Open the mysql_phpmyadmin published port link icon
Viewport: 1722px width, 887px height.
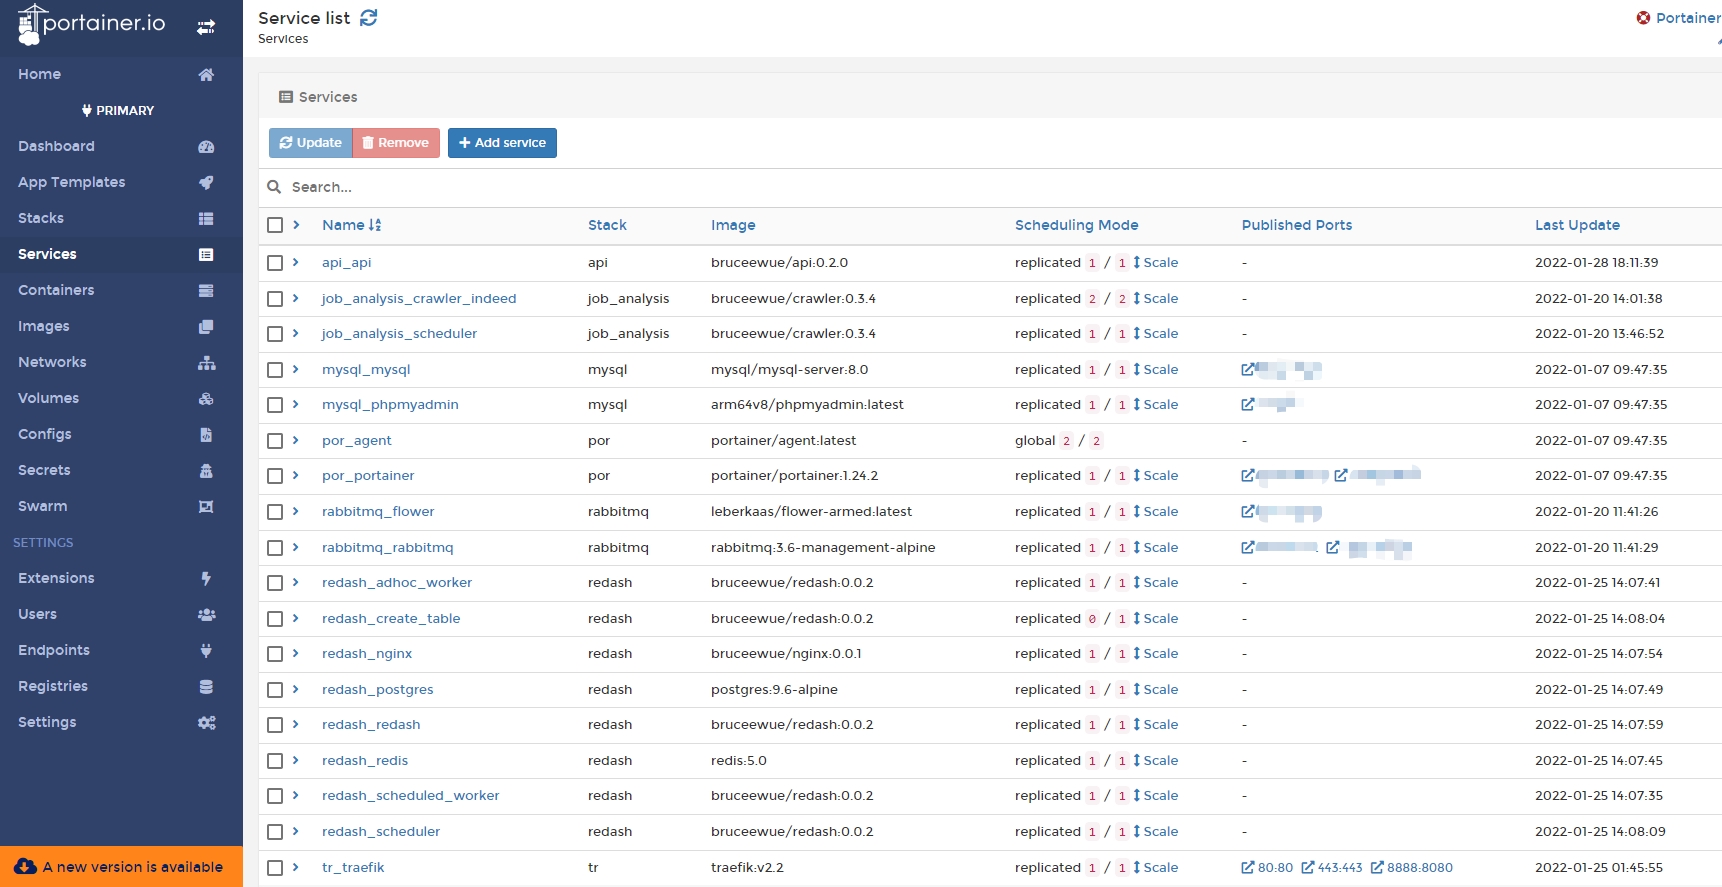(1248, 405)
